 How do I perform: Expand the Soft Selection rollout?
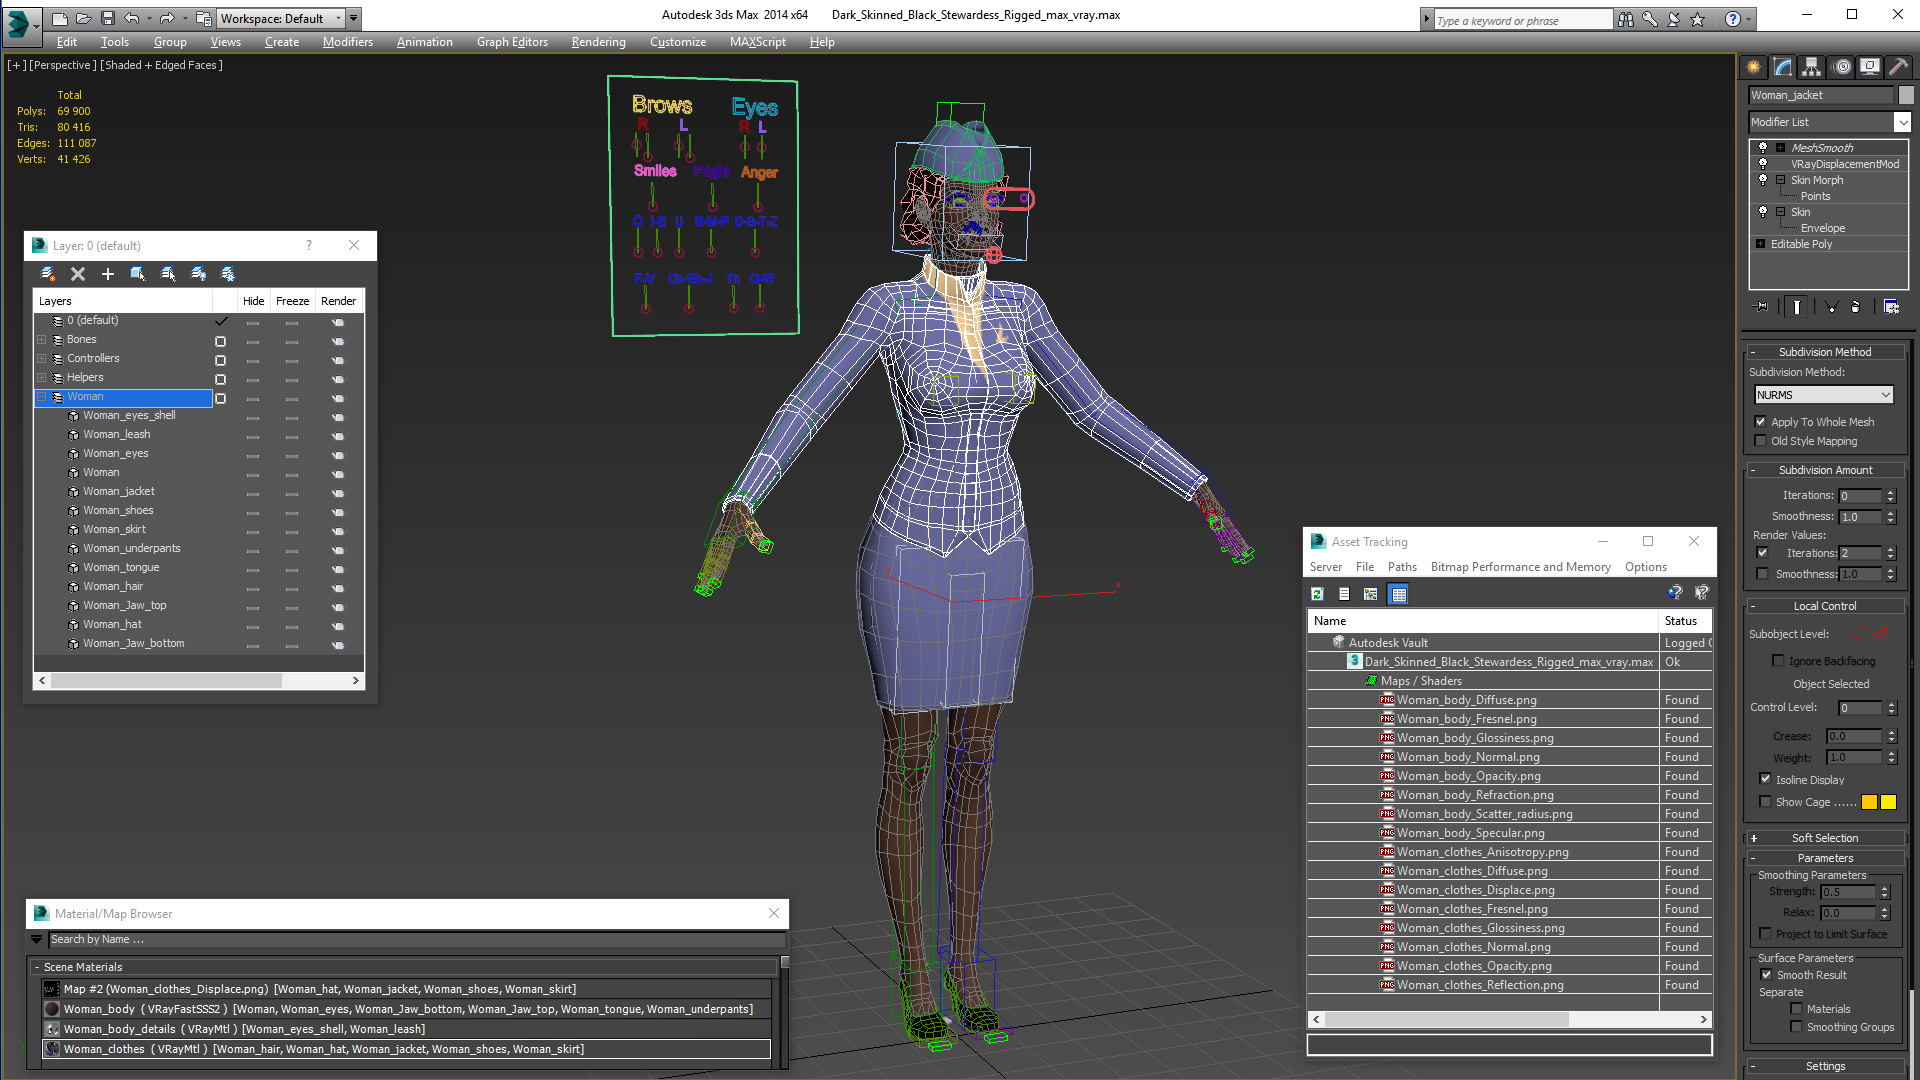click(1824, 838)
